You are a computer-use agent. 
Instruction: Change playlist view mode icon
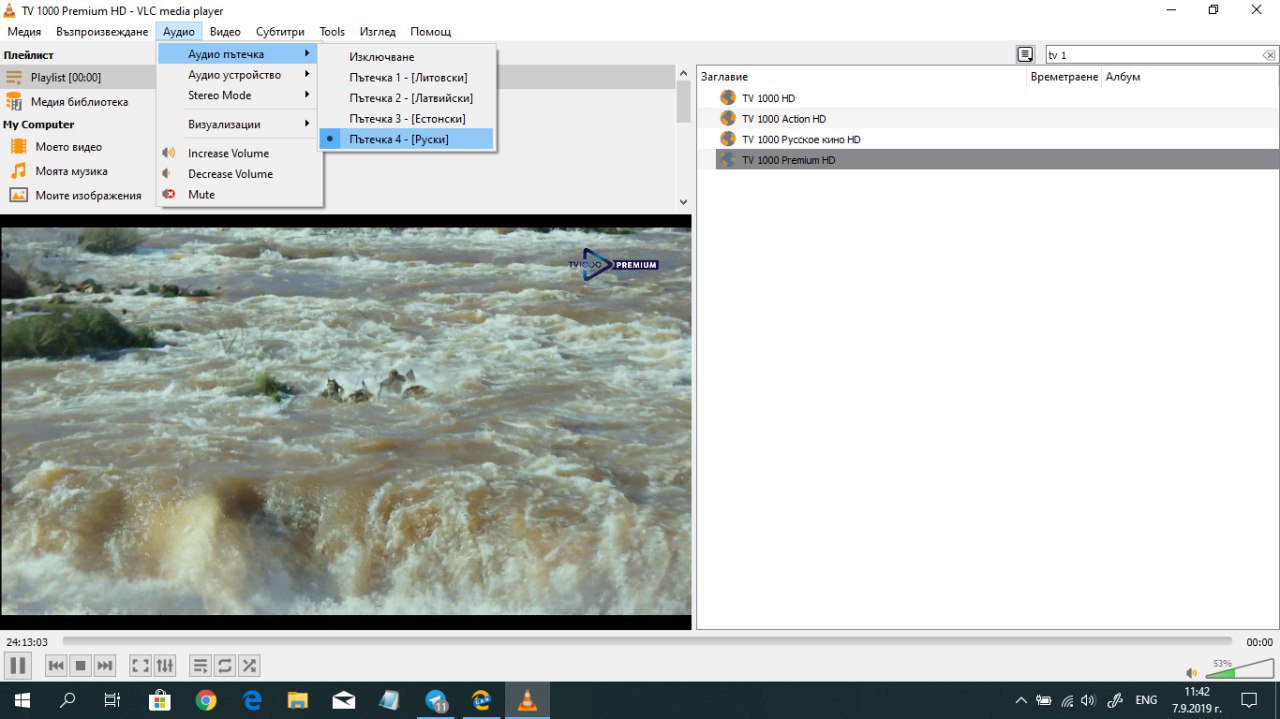(x=1025, y=54)
